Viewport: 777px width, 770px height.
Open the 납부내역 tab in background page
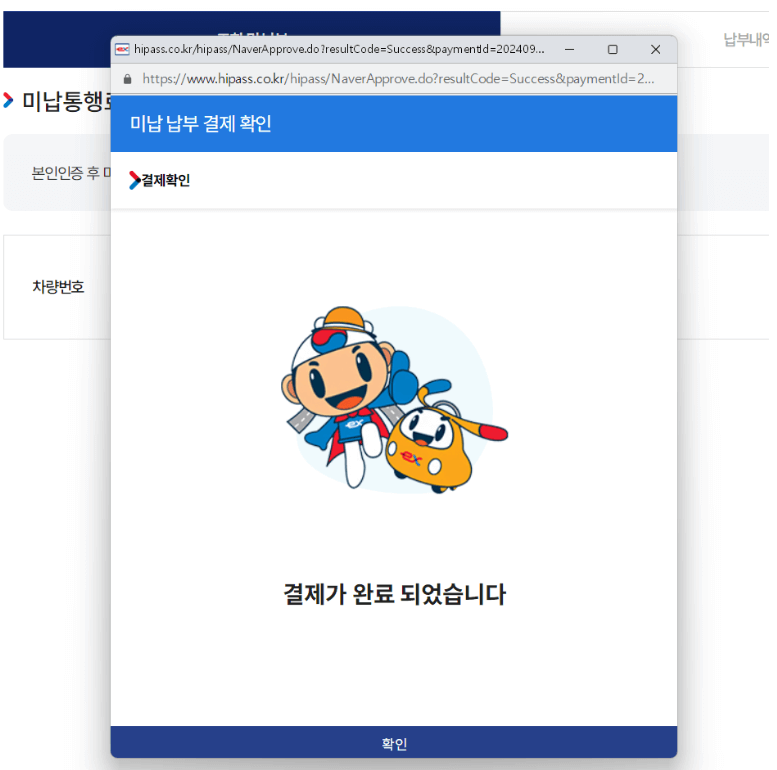click(745, 40)
